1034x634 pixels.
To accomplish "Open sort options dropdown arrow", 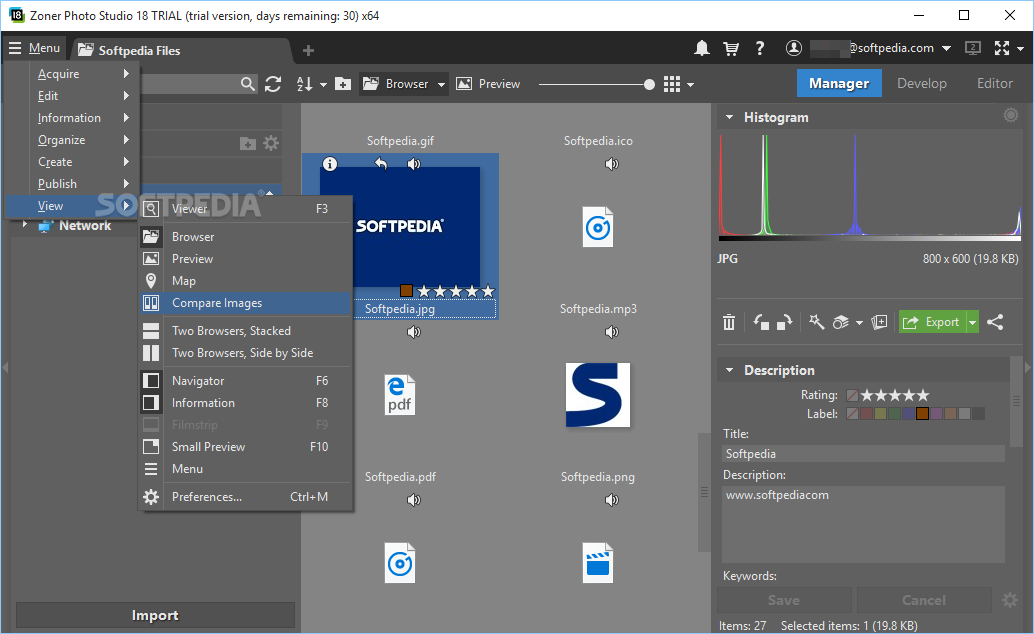I will point(323,84).
